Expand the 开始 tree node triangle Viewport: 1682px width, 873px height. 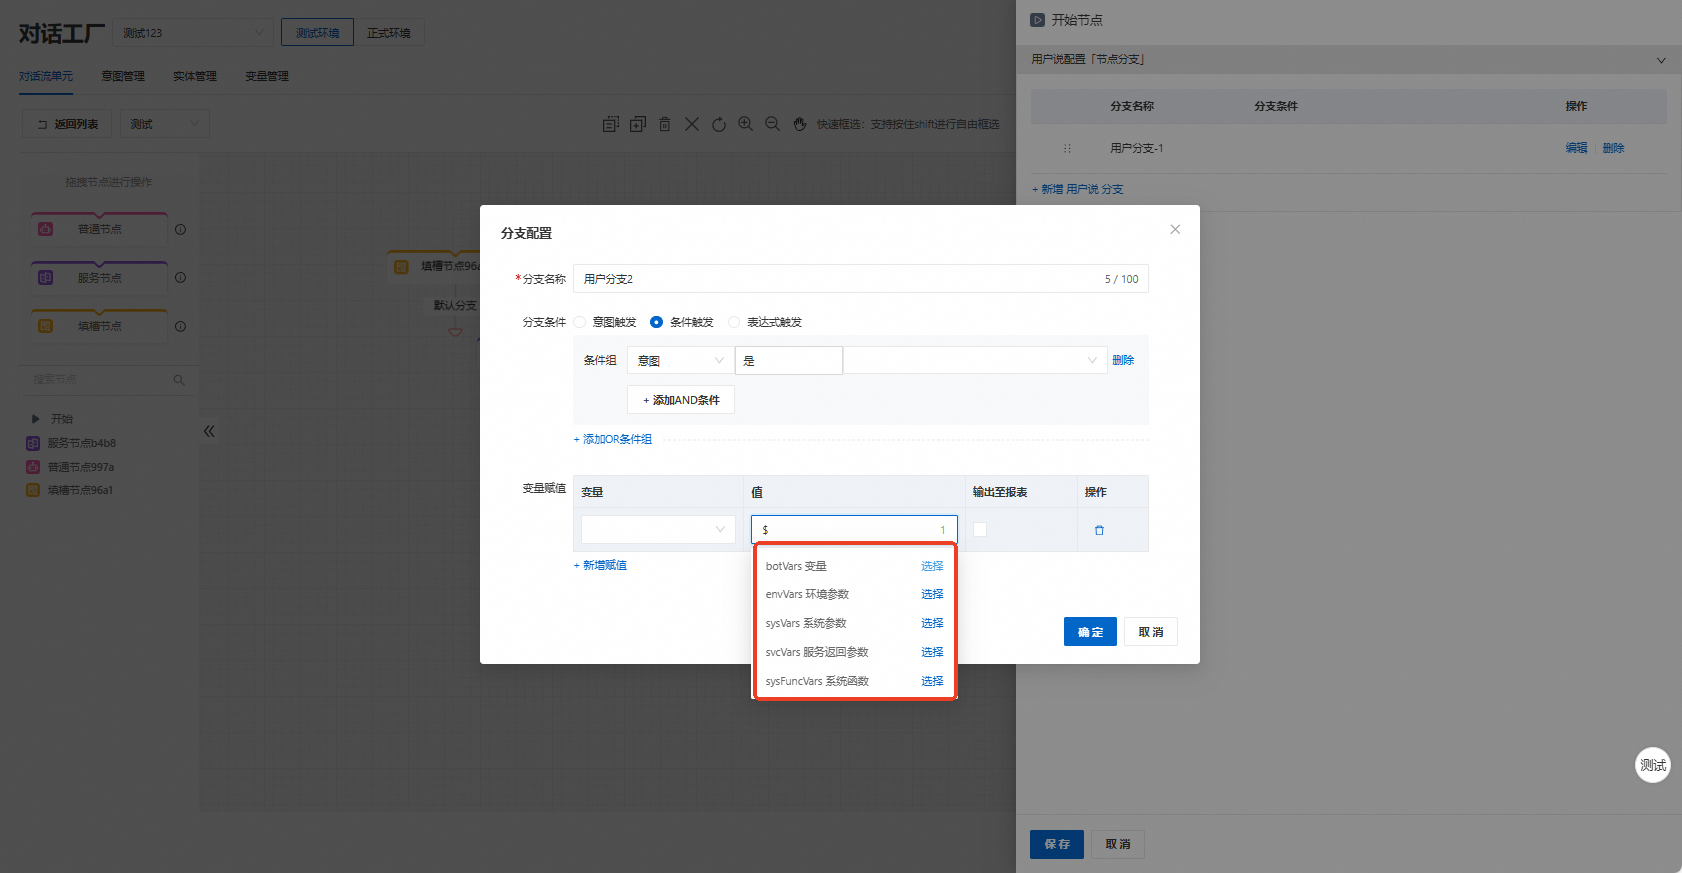pyautogui.click(x=35, y=419)
